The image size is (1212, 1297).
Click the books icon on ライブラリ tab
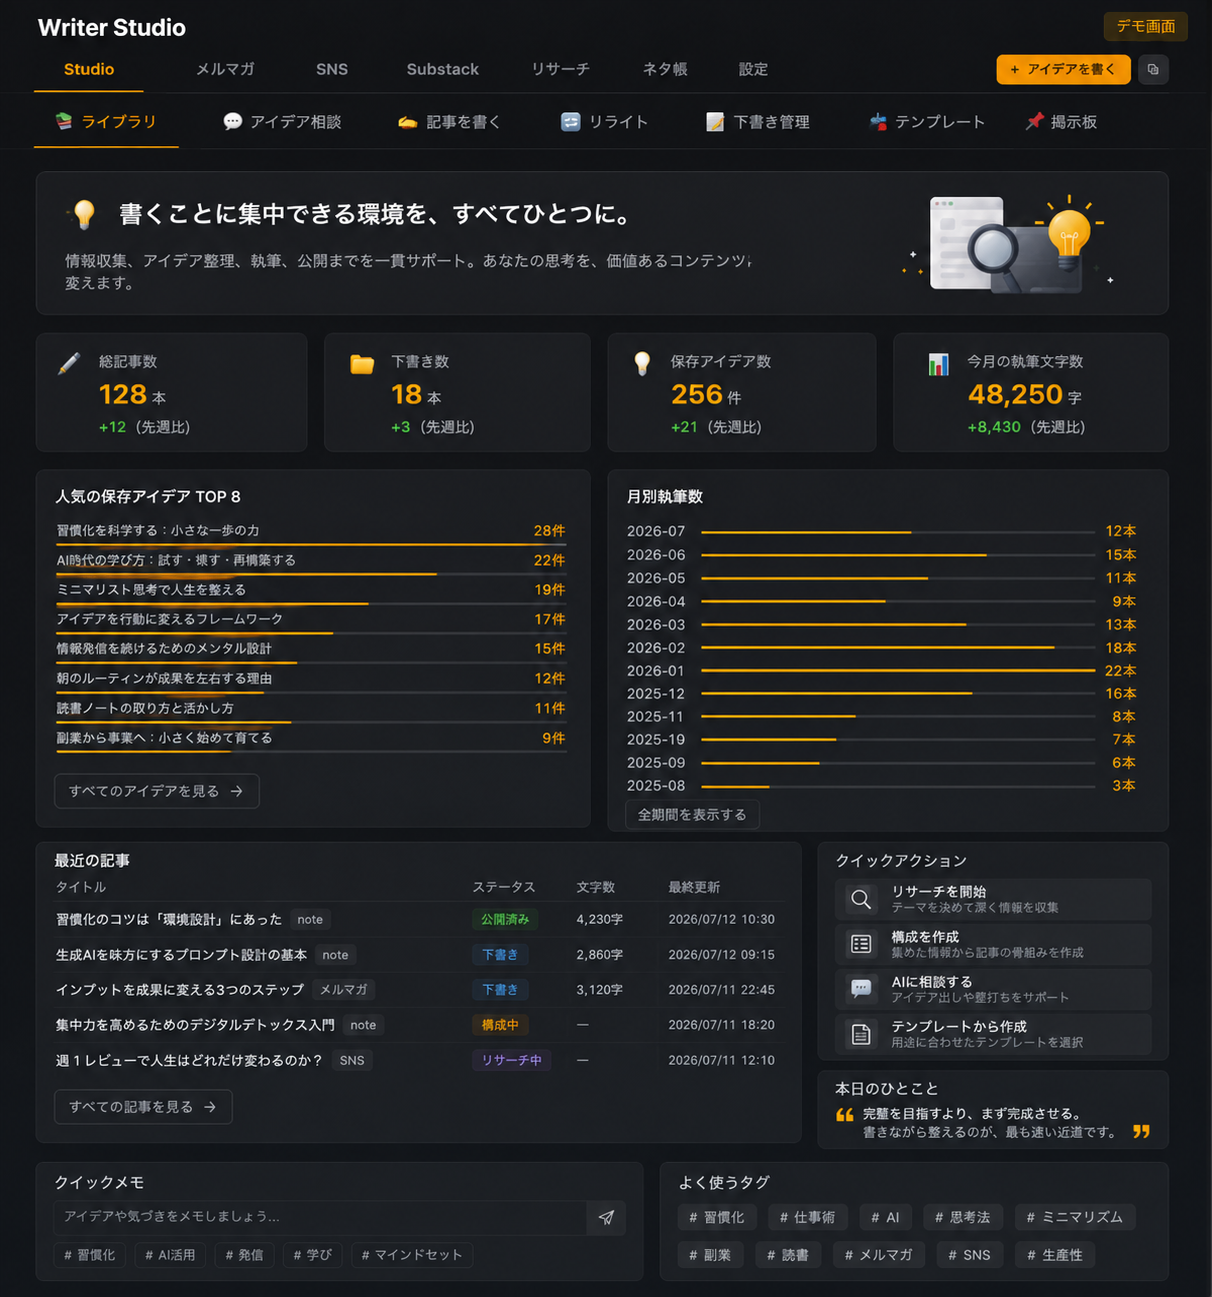click(x=64, y=121)
